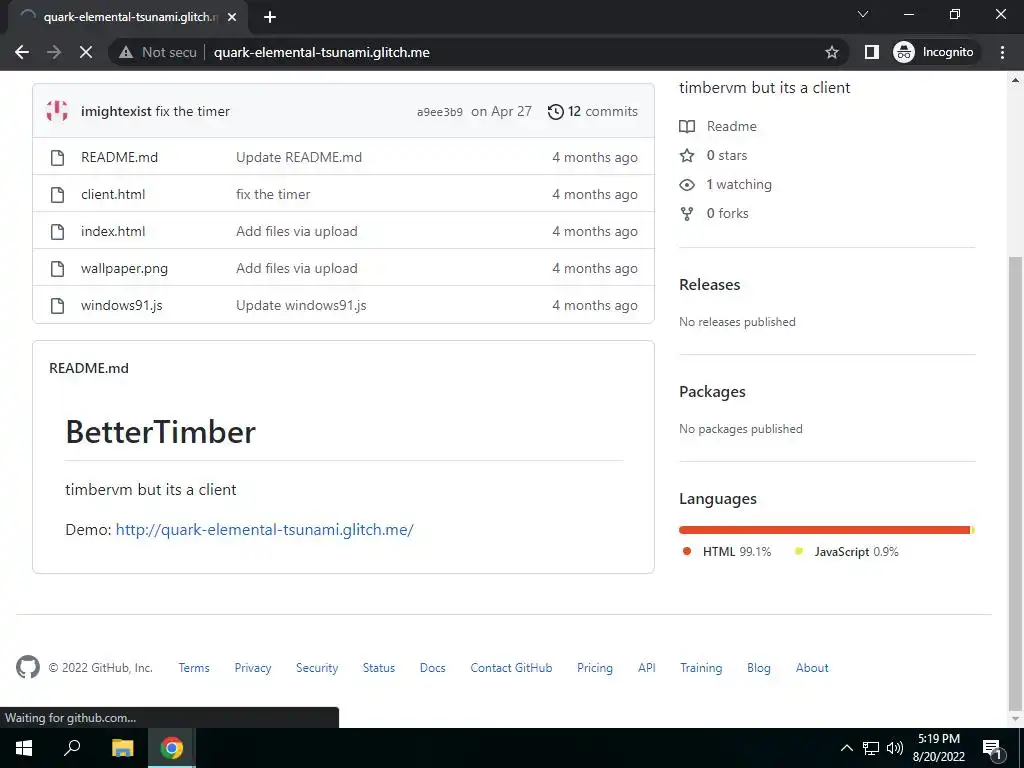Screen dimensions: 1024x768
Task: Click the file icon beside index.html
Action: [57, 231]
